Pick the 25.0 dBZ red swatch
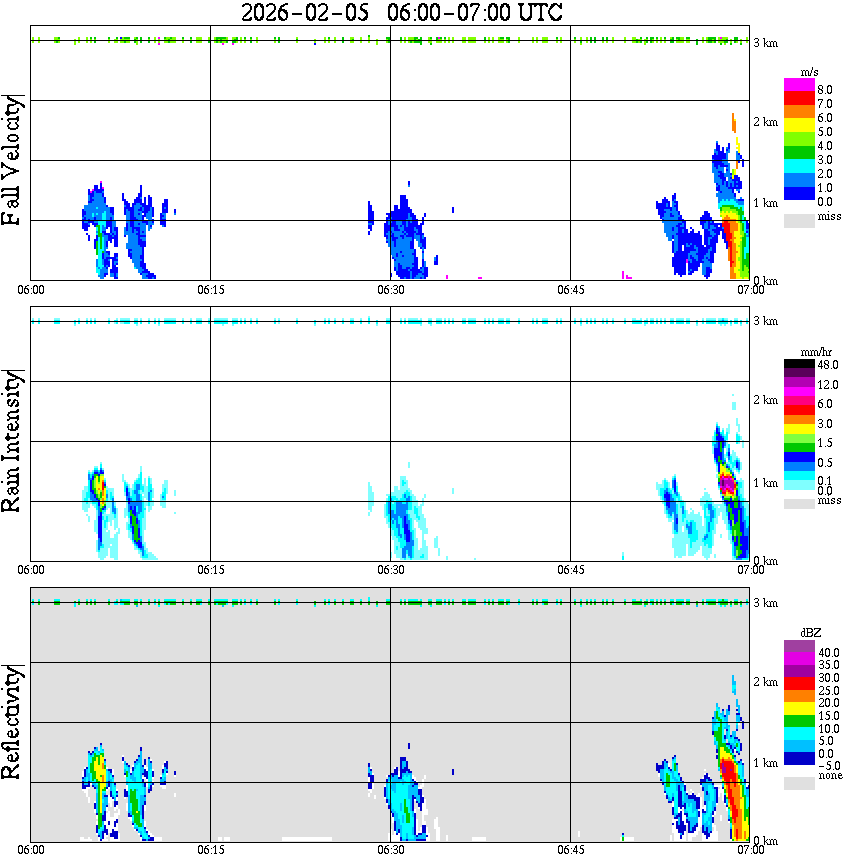 click(799, 683)
